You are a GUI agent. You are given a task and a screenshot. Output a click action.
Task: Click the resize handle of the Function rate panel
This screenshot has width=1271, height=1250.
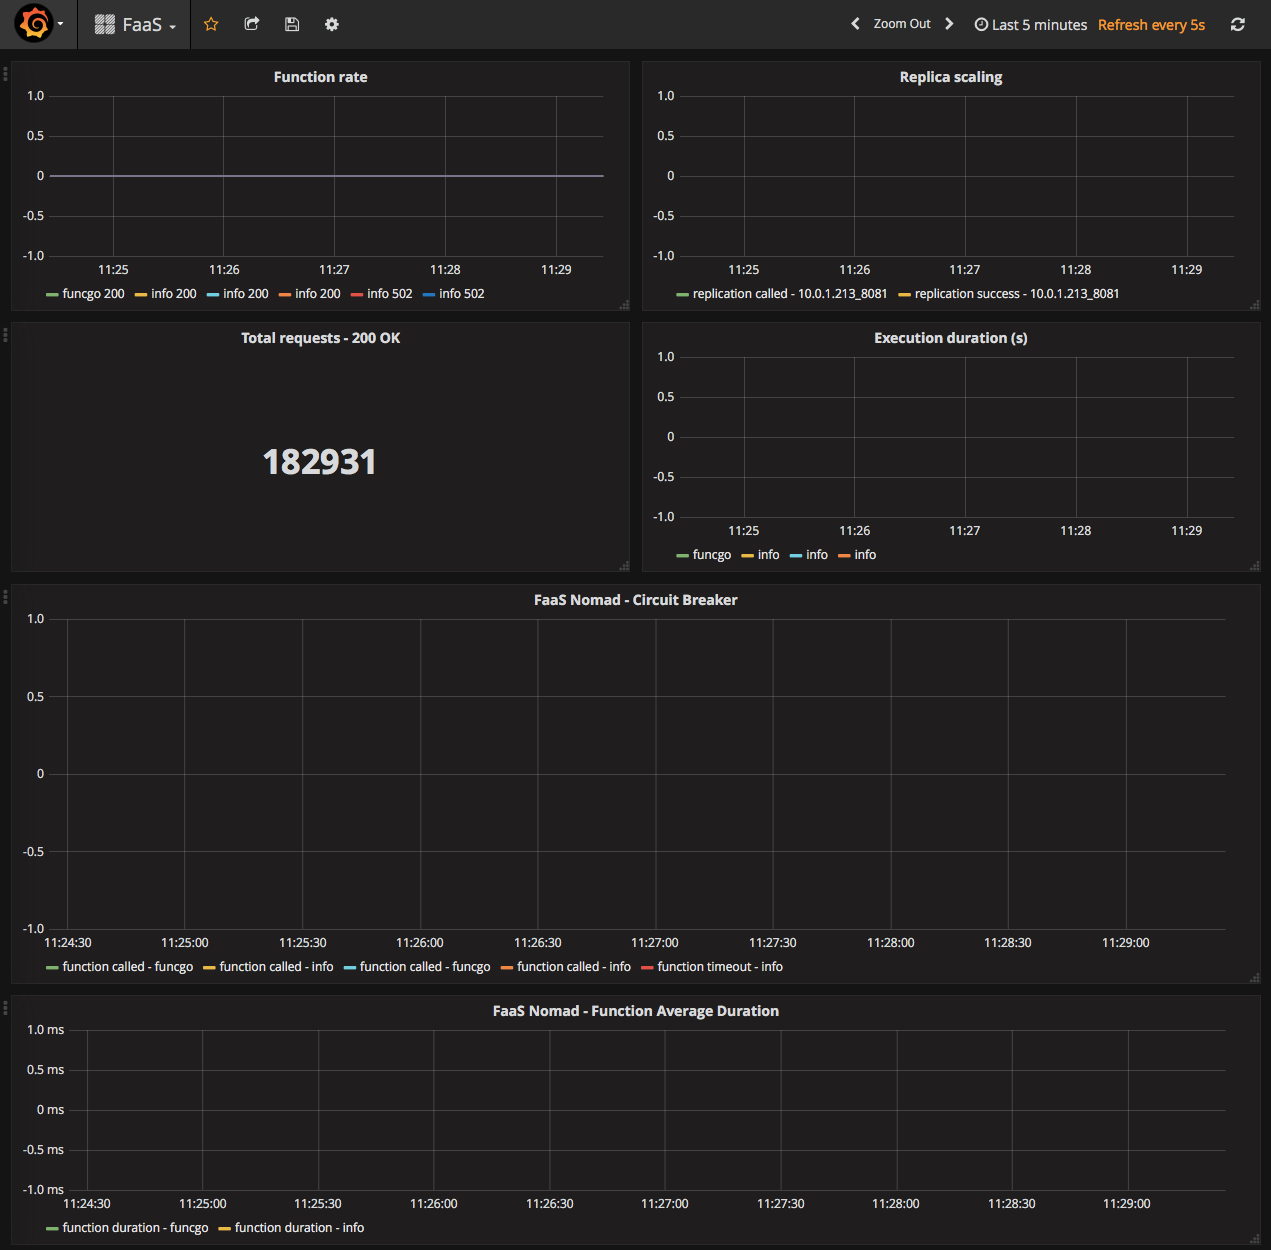click(624, 305)
